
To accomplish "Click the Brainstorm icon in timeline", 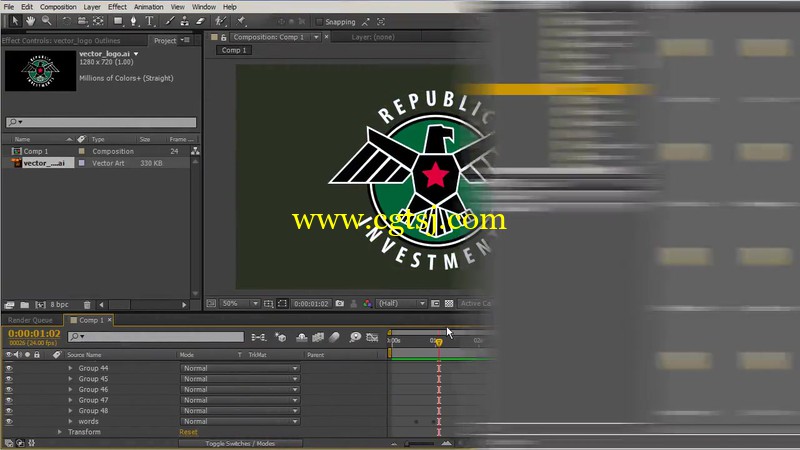I will pyautogui.click(x=355, y=337).
